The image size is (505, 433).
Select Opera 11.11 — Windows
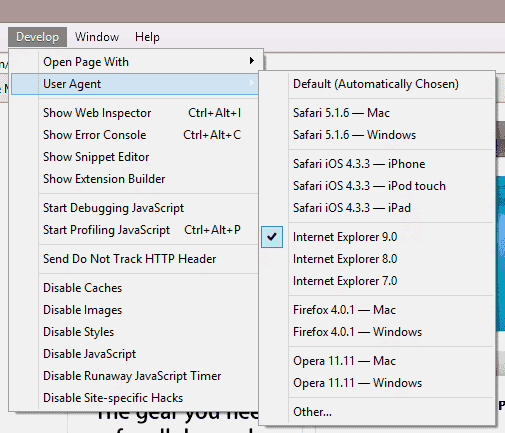tap(377, 383)
